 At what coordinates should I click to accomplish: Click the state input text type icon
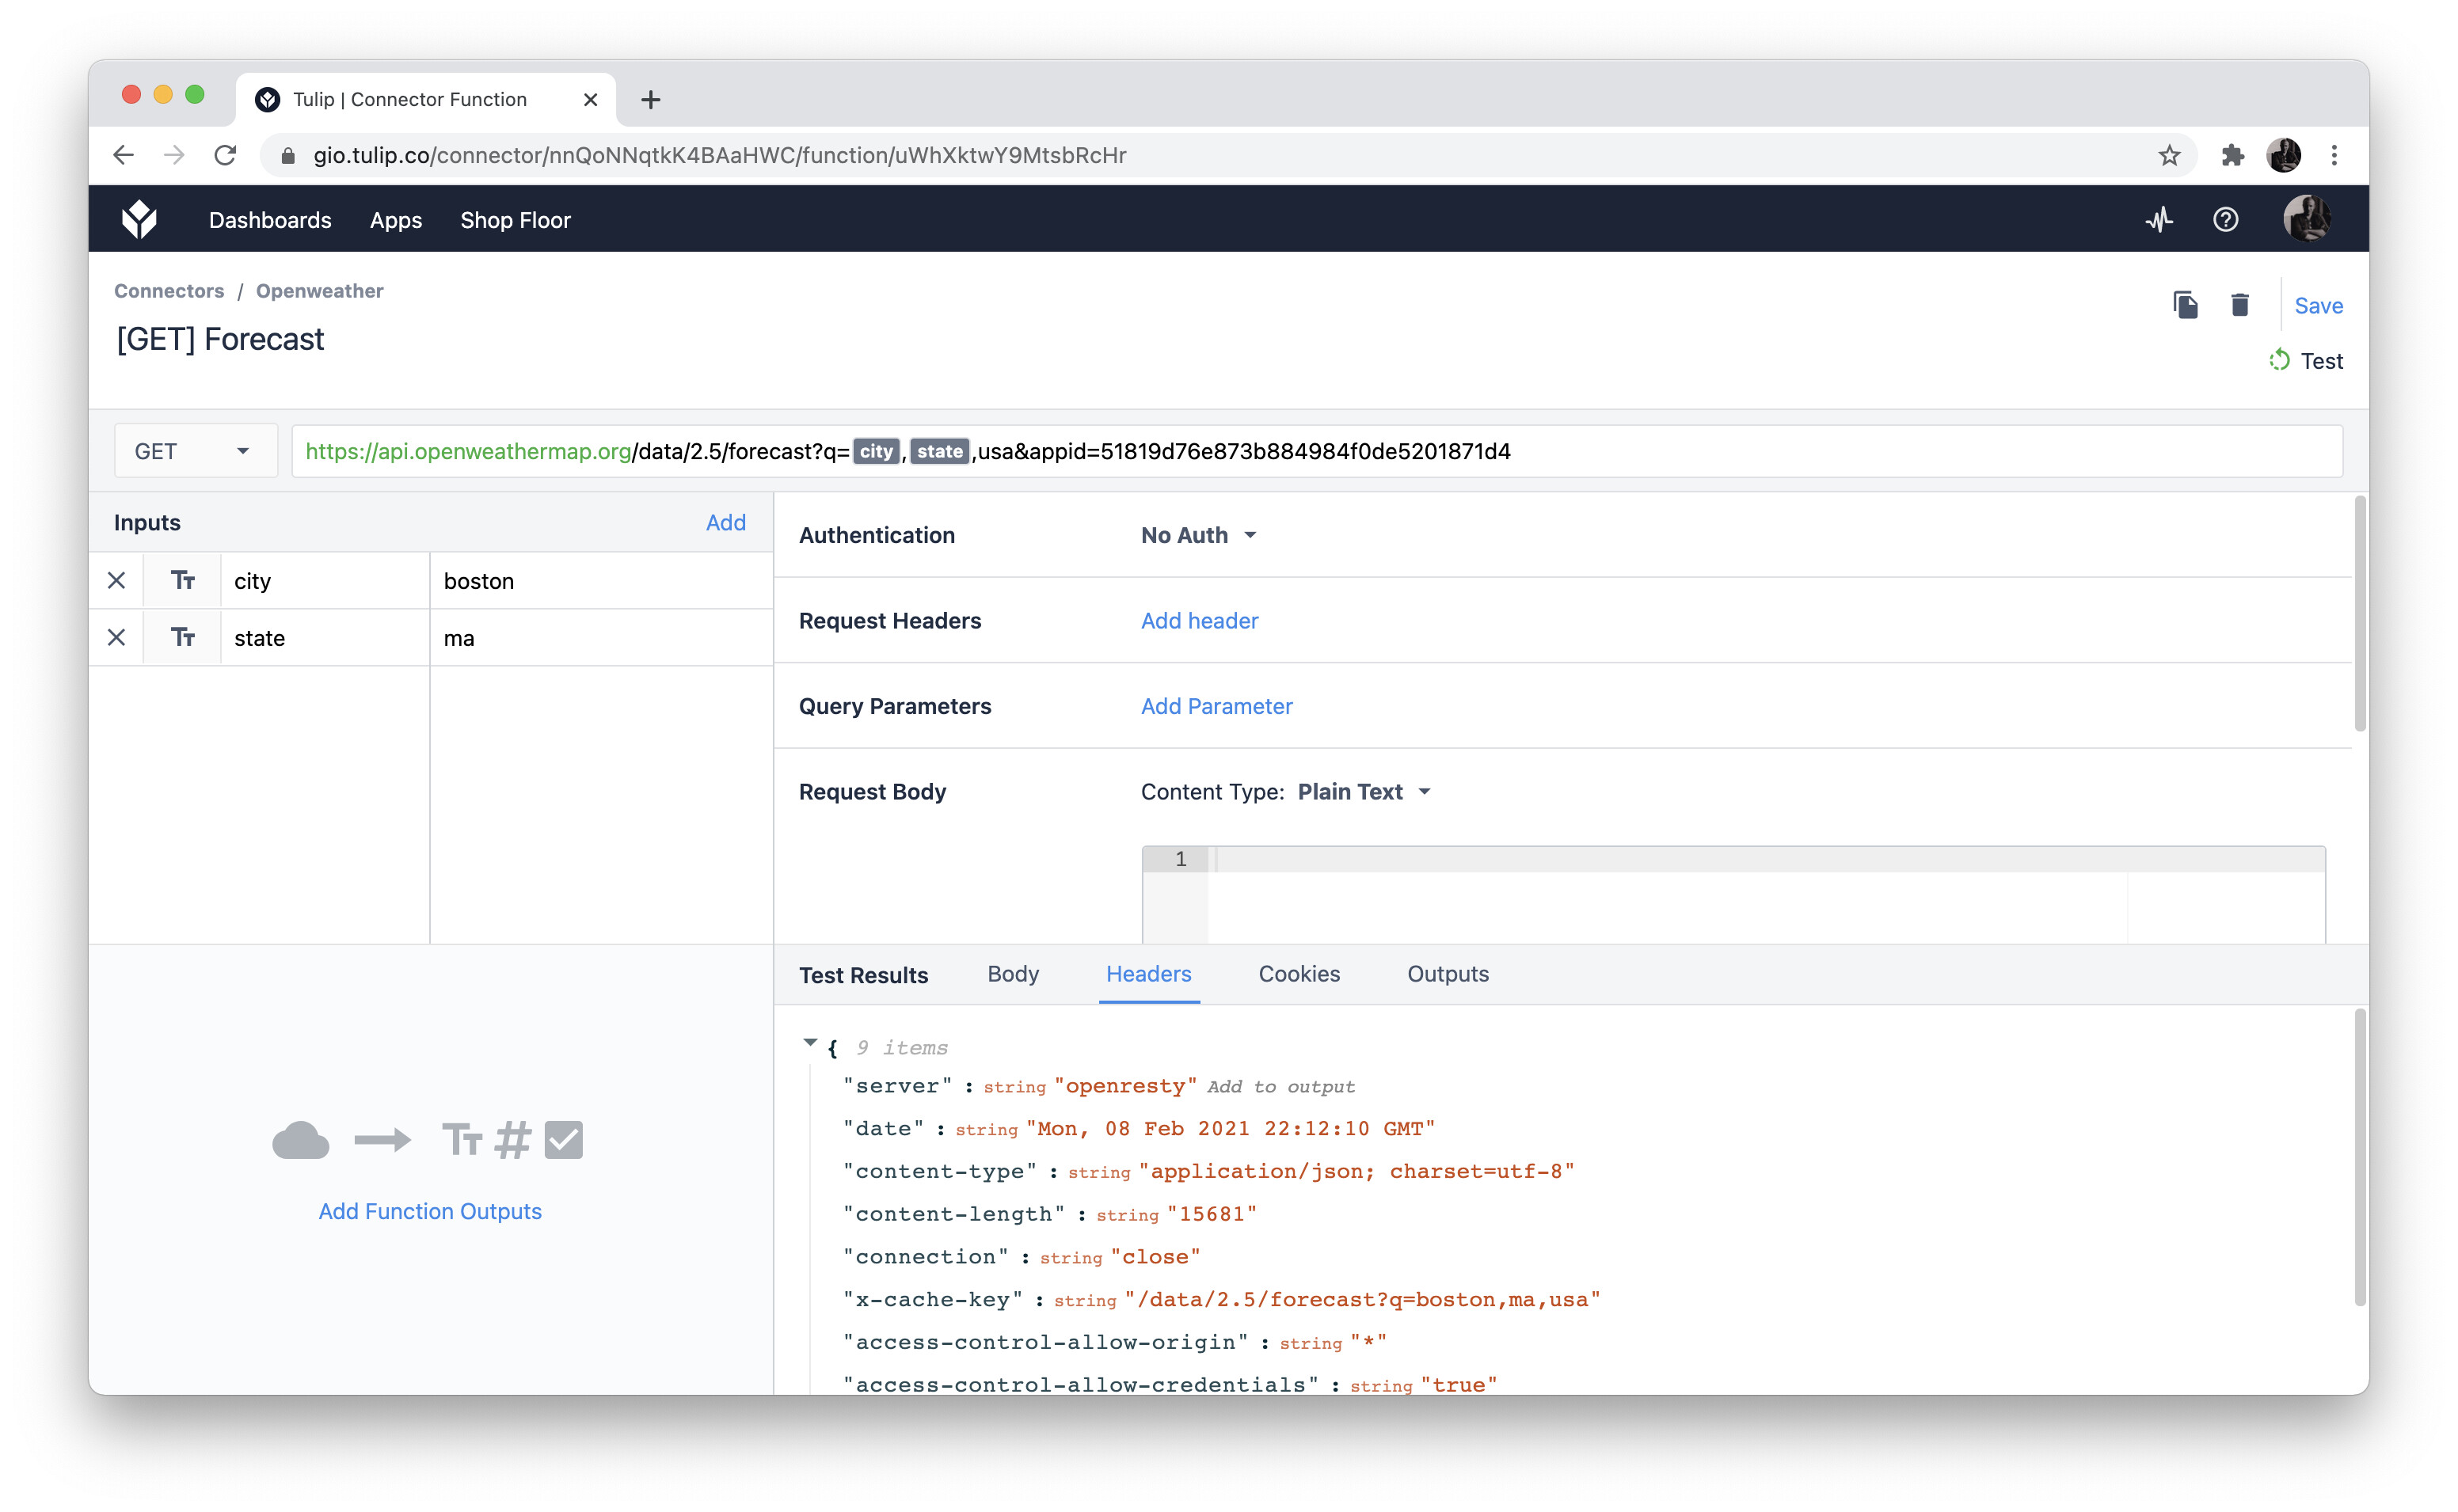point(182,638)
